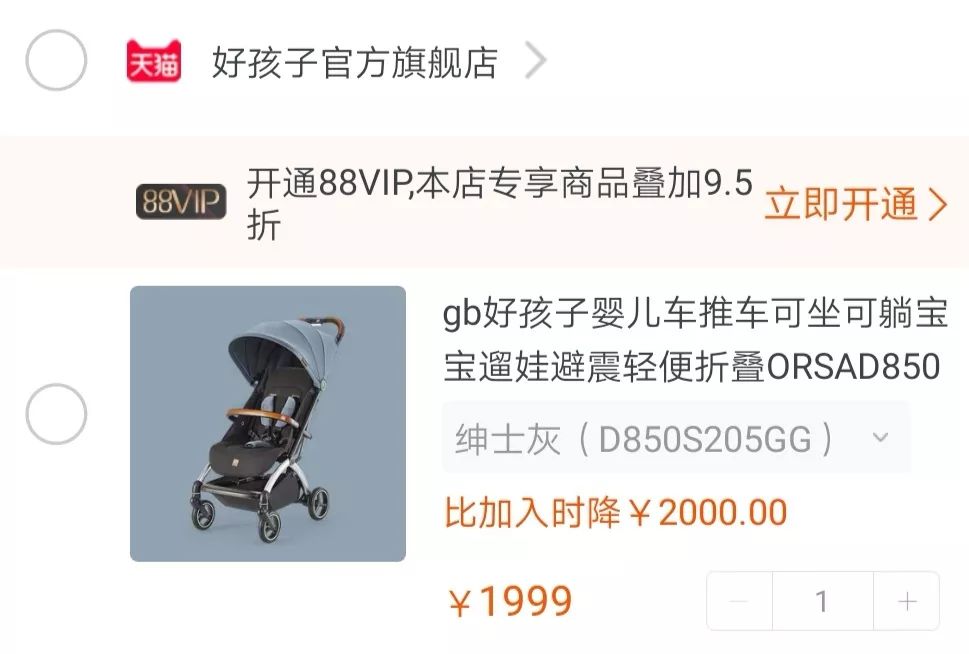
Task: Read the 88VIP 9.5折 discount banner text
Action: [500, 203]
